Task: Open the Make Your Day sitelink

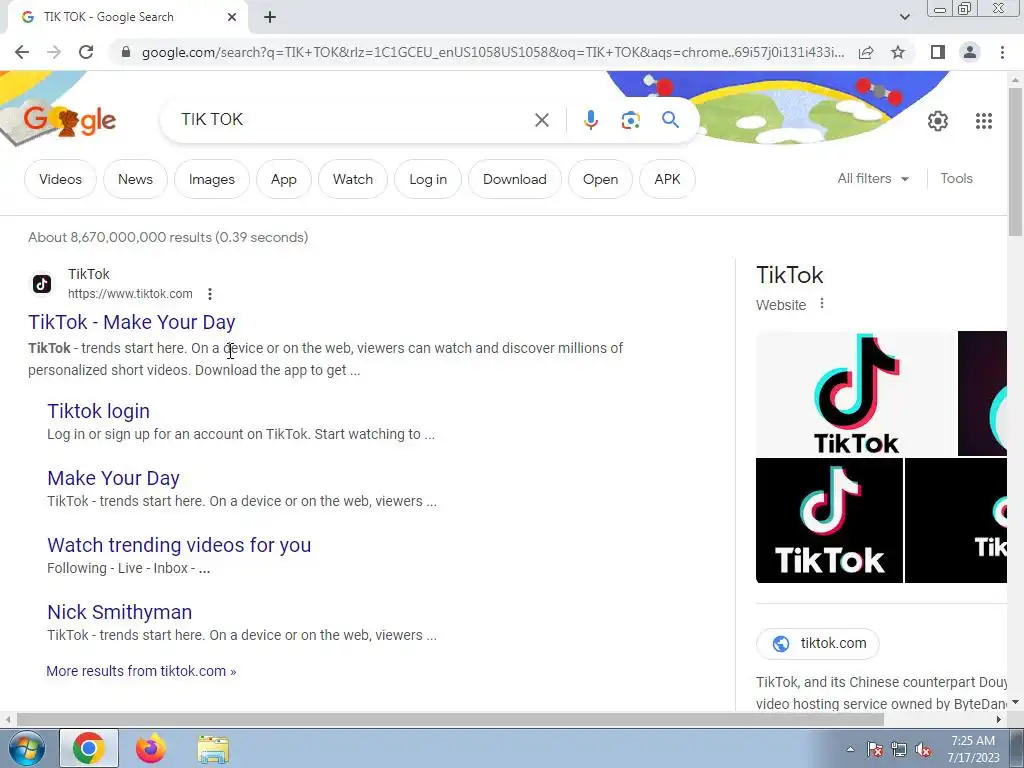Action: click(113, 478)
